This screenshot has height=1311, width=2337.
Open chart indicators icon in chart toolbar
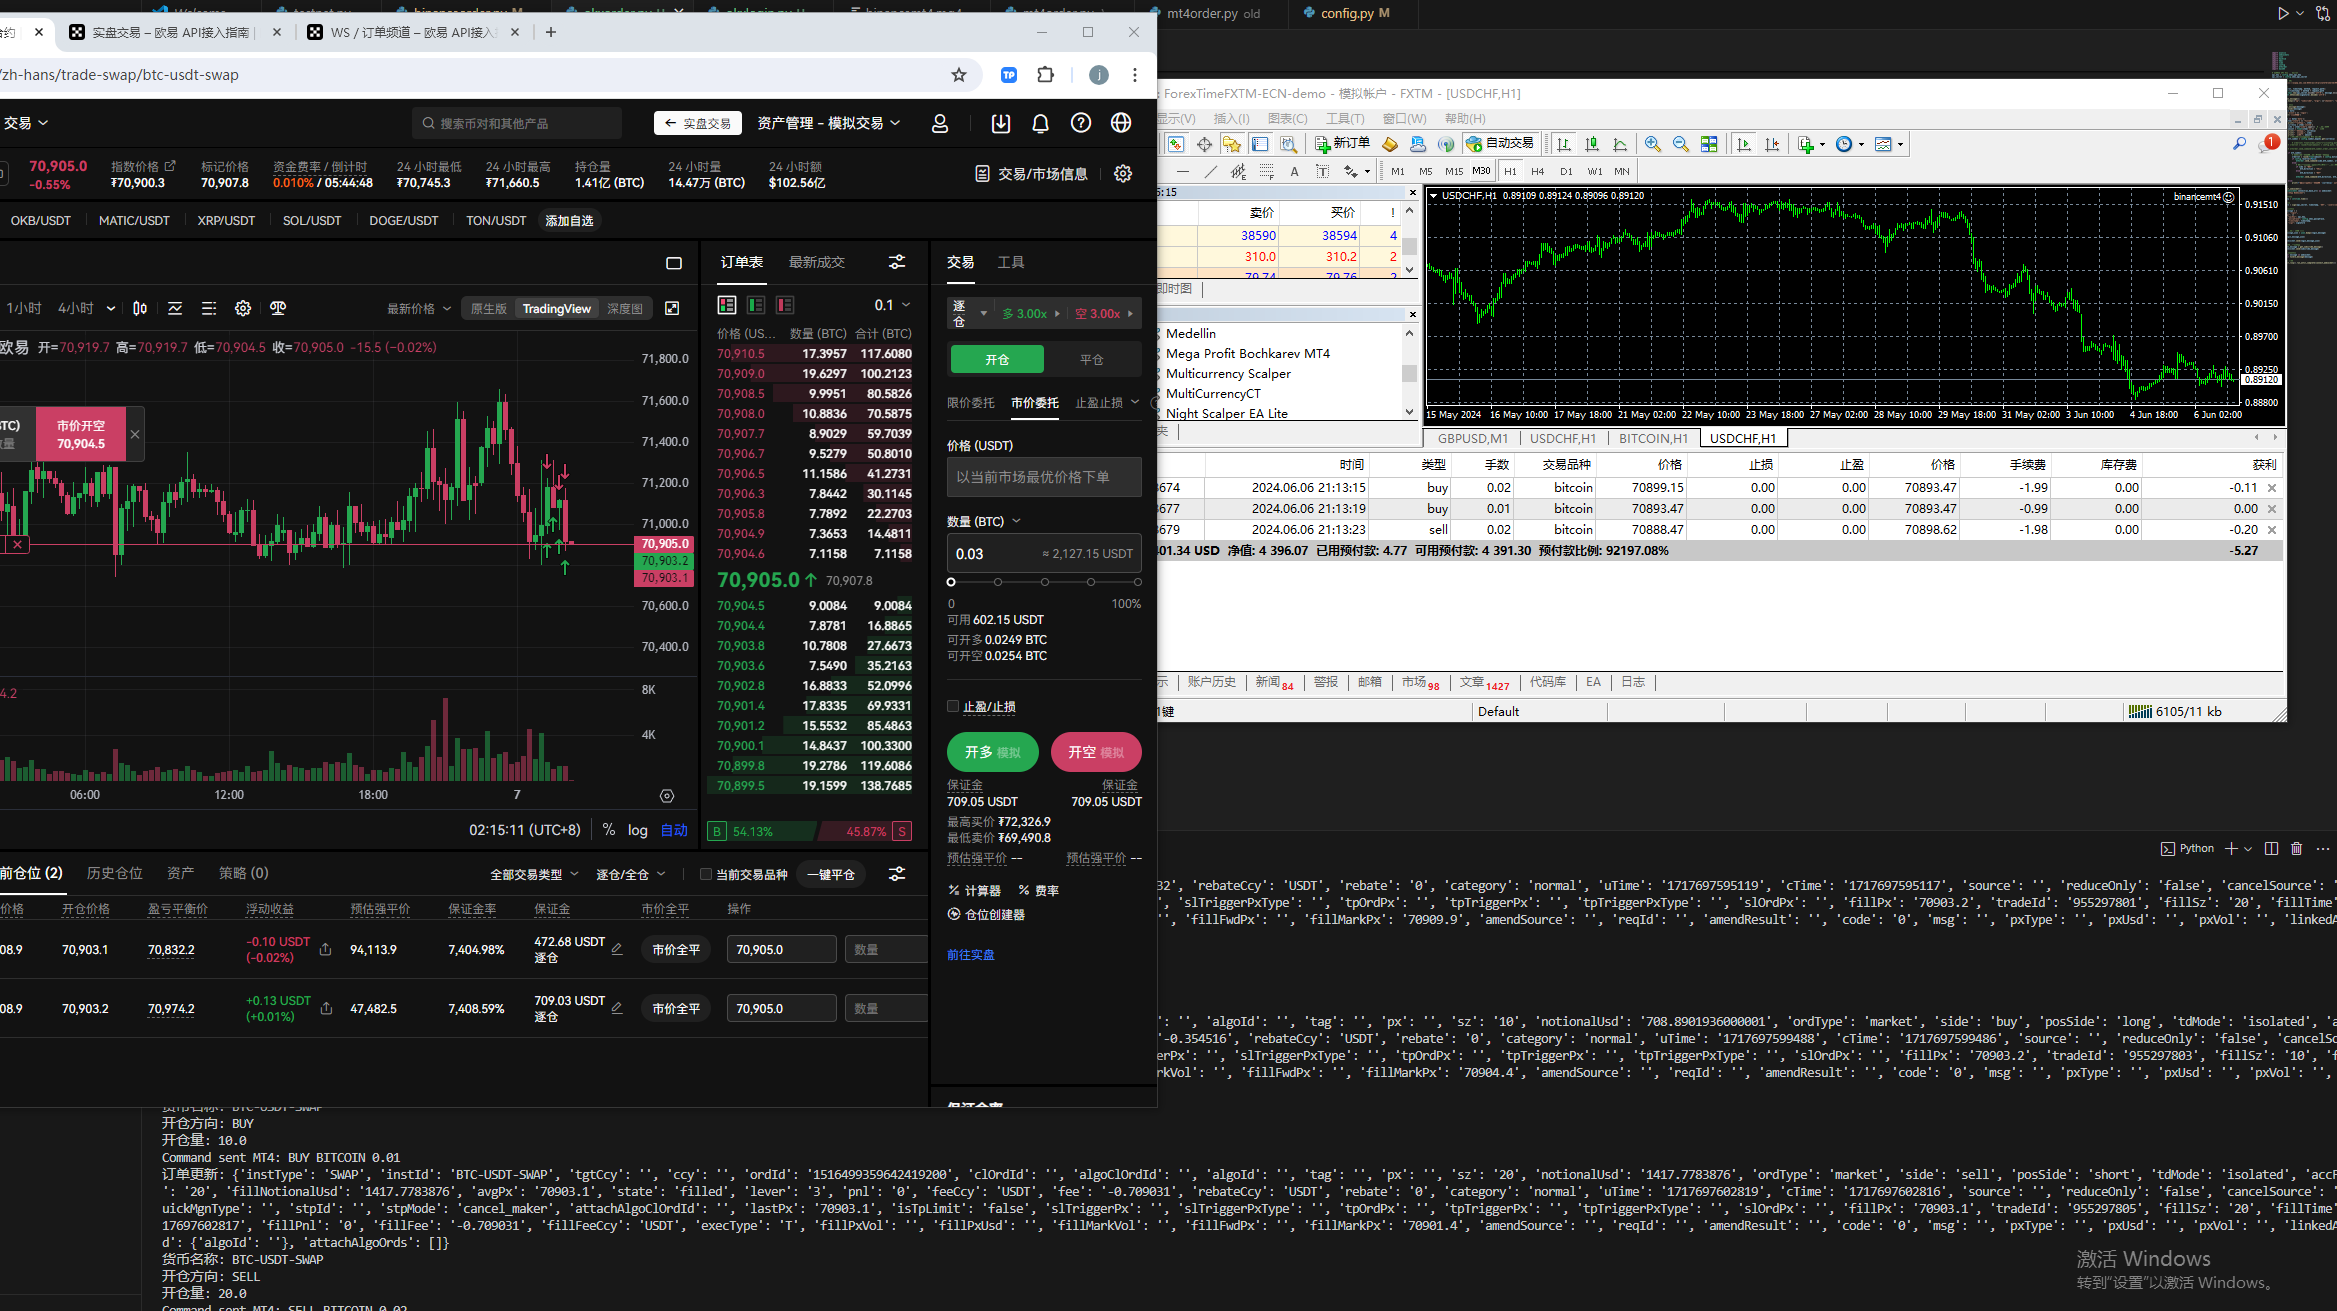coord(175,309)
